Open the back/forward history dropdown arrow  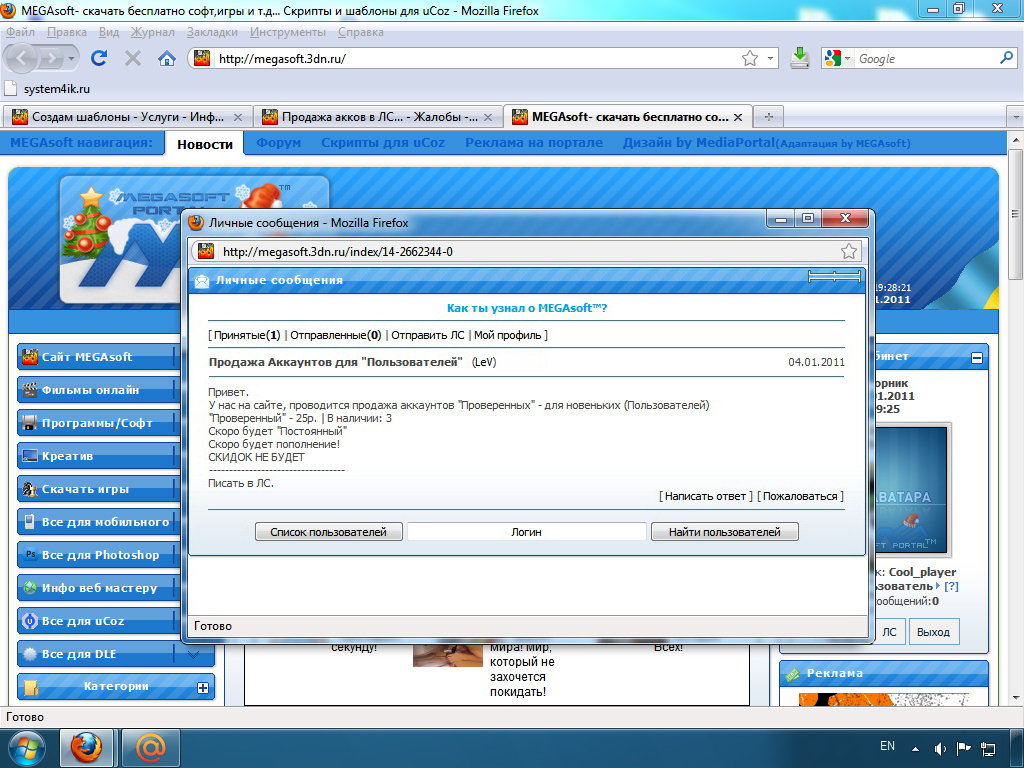pos(71,59)
